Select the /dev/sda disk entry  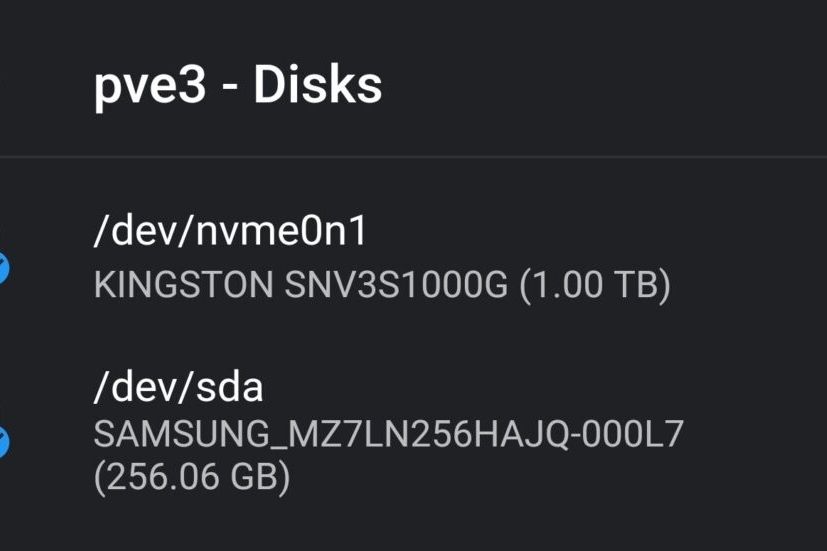pos(414,432)
